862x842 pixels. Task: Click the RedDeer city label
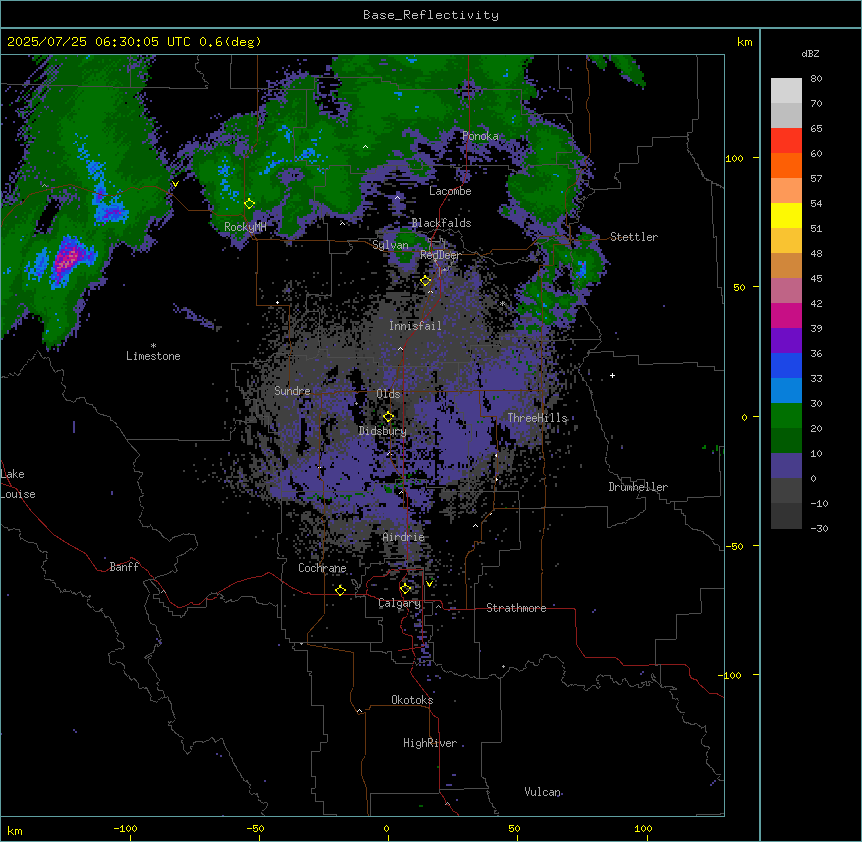(x=440, y=255)
